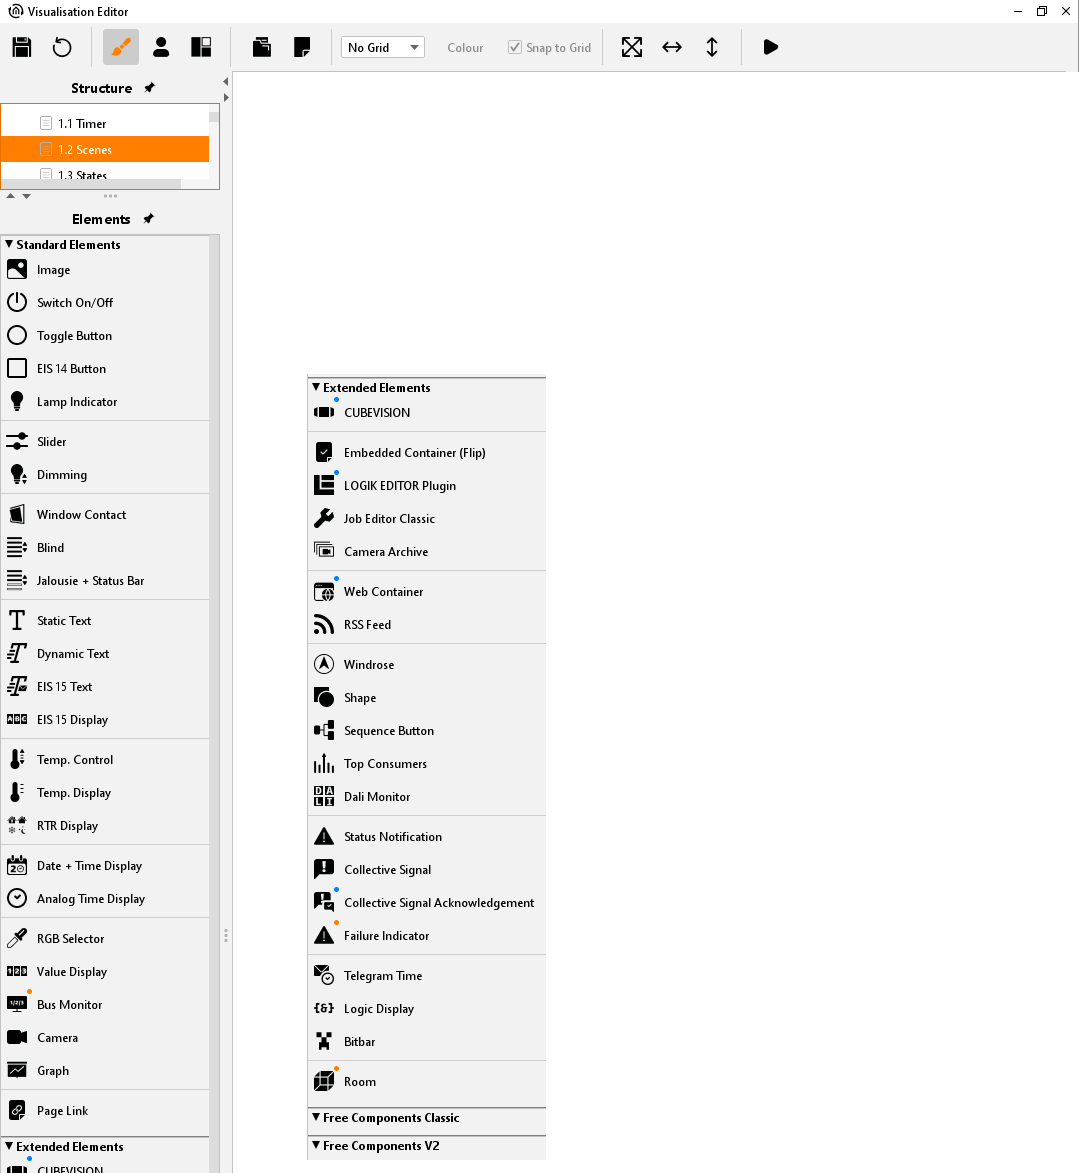Start preview with the play button

[770, 47]
